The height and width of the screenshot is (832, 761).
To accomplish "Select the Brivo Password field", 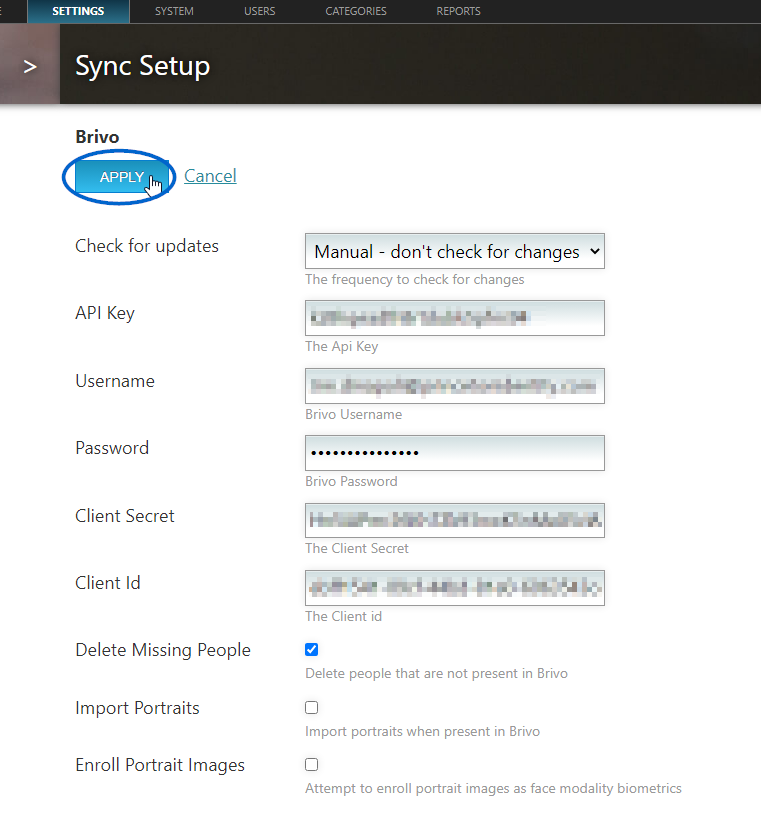I will [x=455, y=453].
